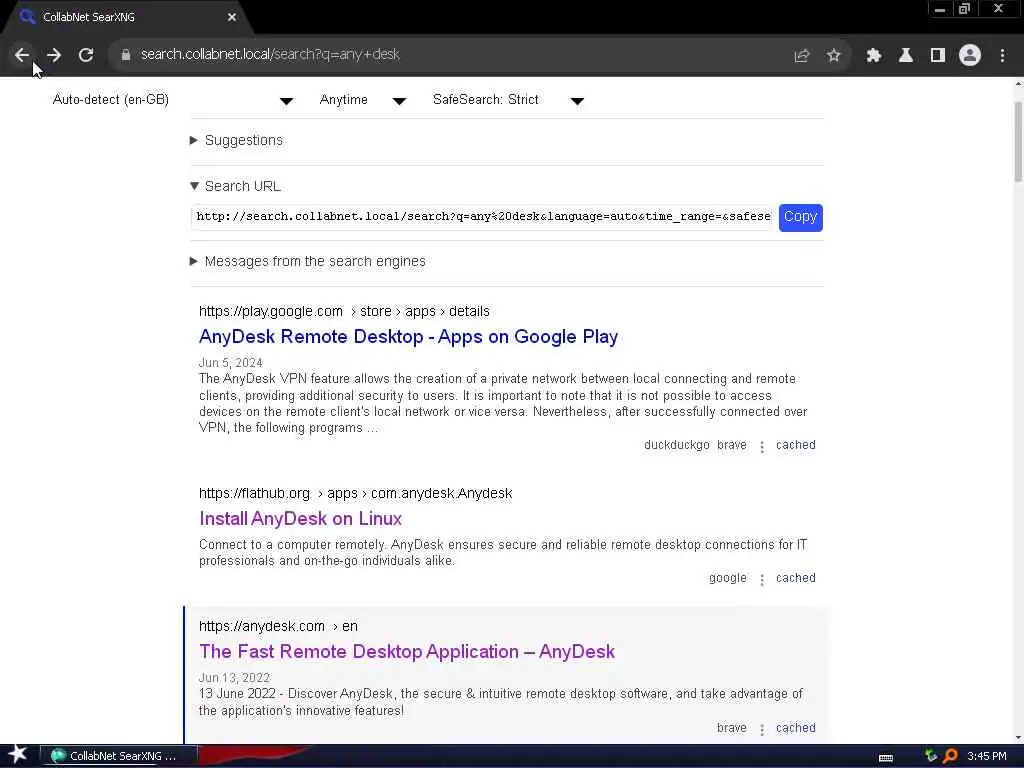Open the Auto-detect (en-GB) language dropdown

(x=173, y=100)
